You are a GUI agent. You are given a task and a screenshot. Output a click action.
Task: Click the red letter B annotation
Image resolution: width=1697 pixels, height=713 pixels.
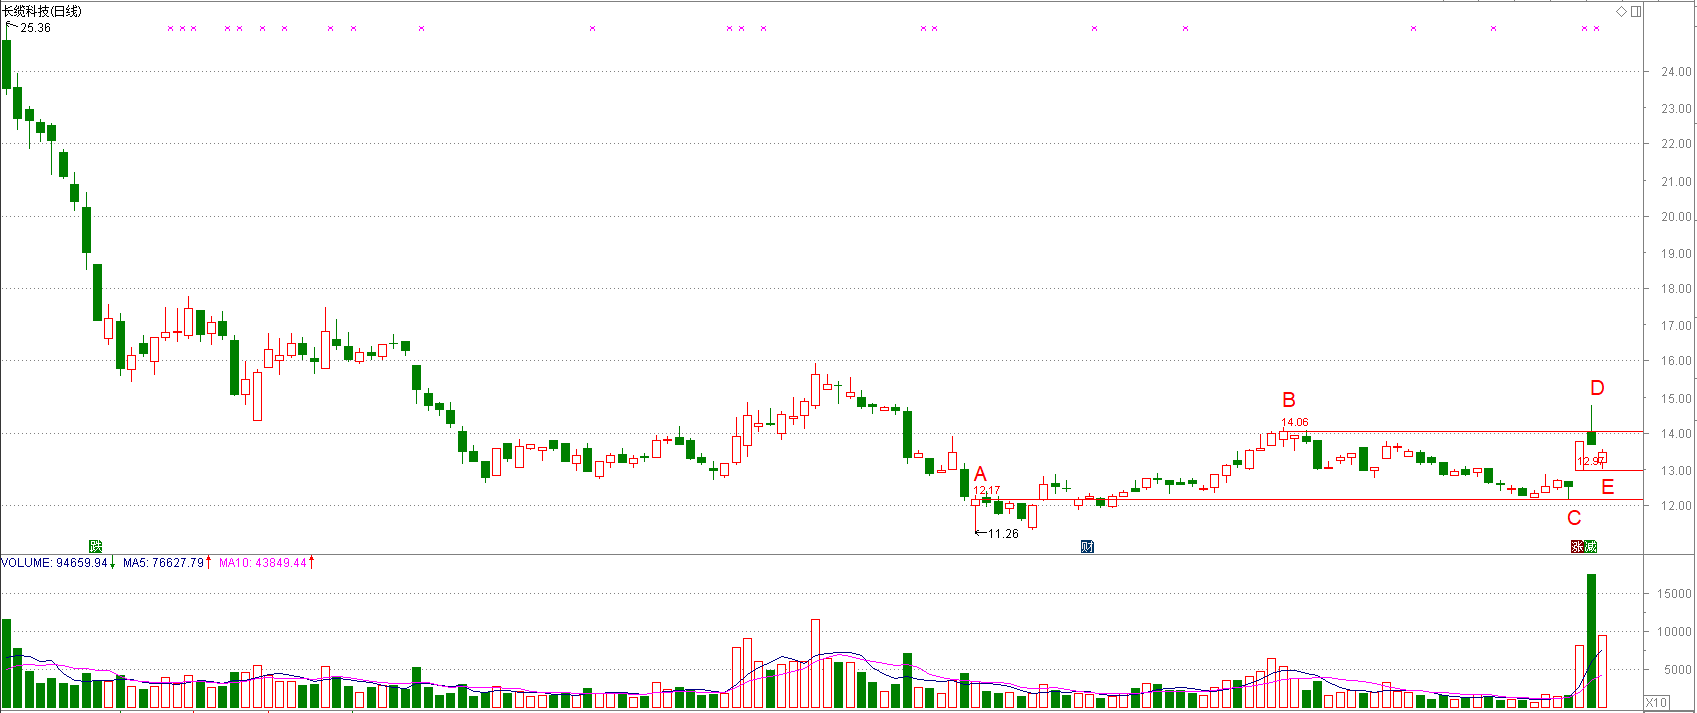[x=1289, y=400]
